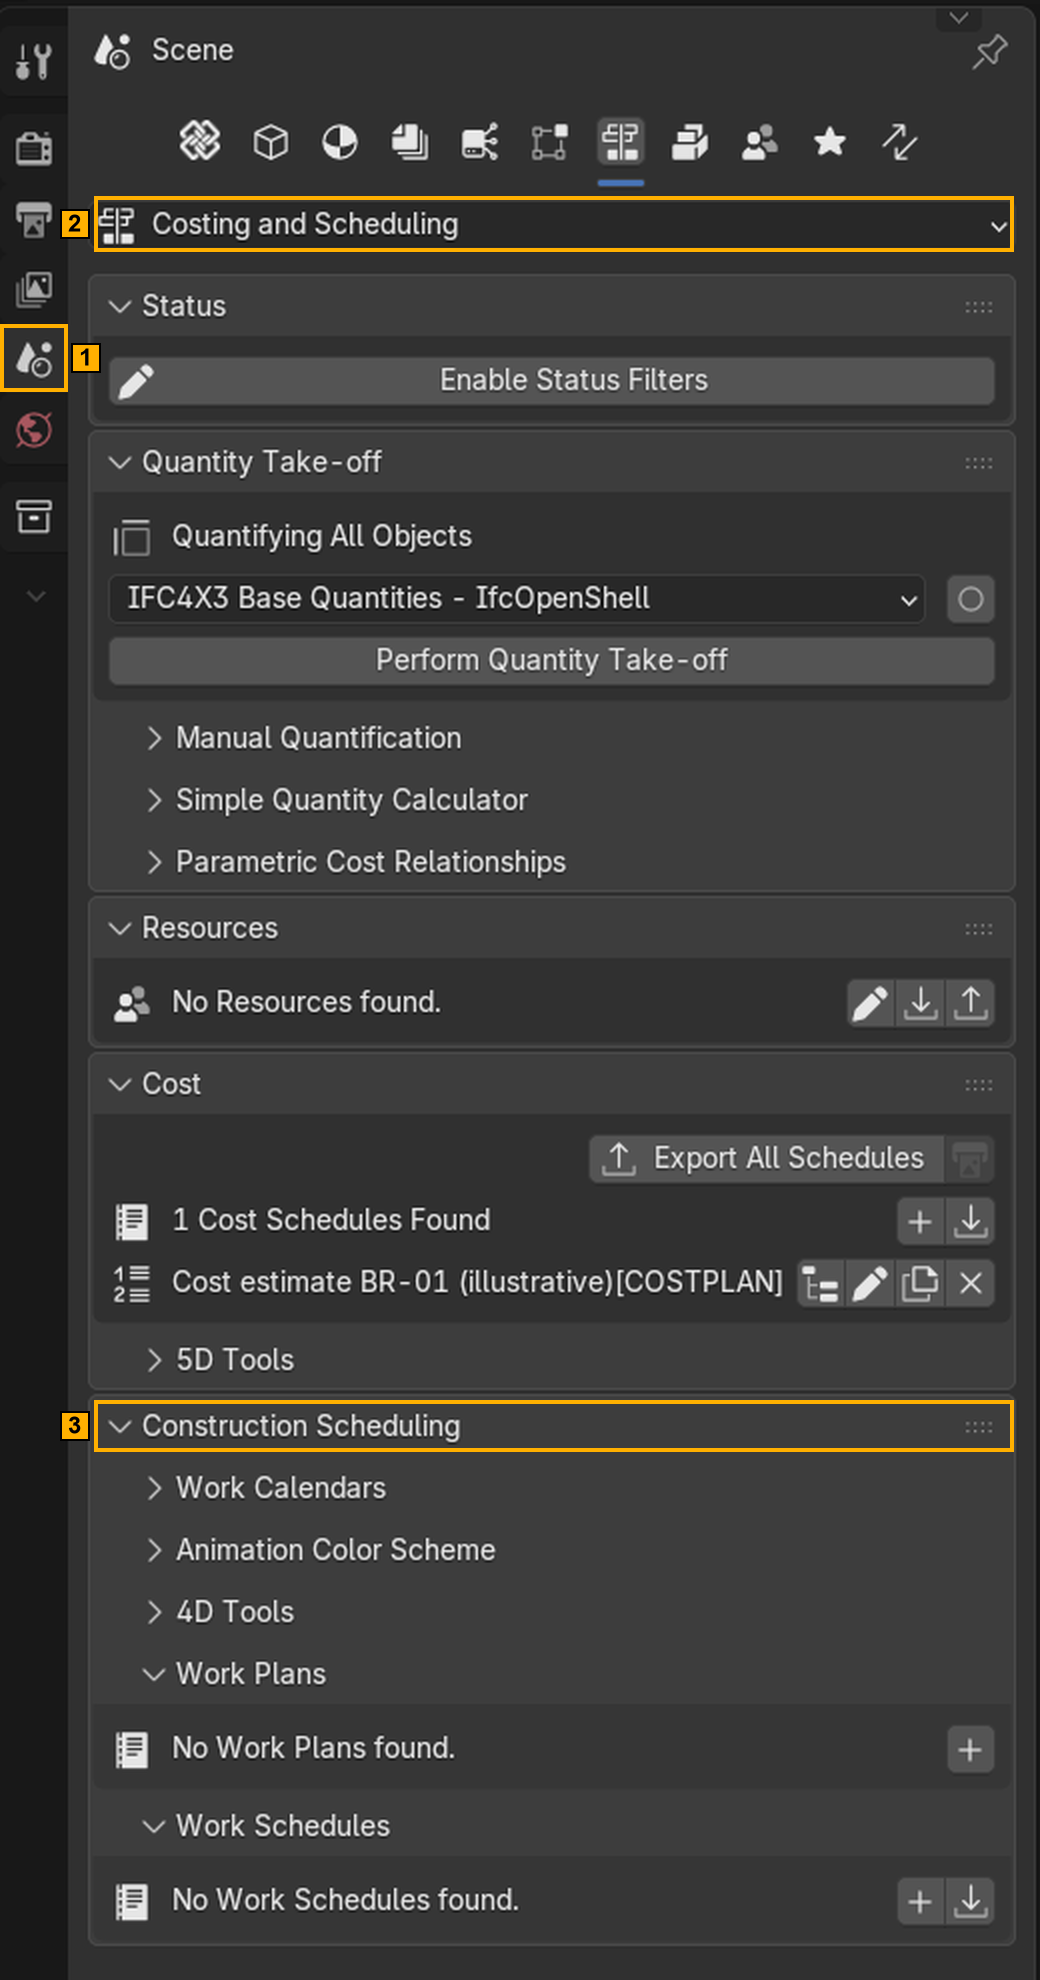Switch to the cube Object Information tab
This screenshot has height=1980, width=1040.
(x=270, y=141)
